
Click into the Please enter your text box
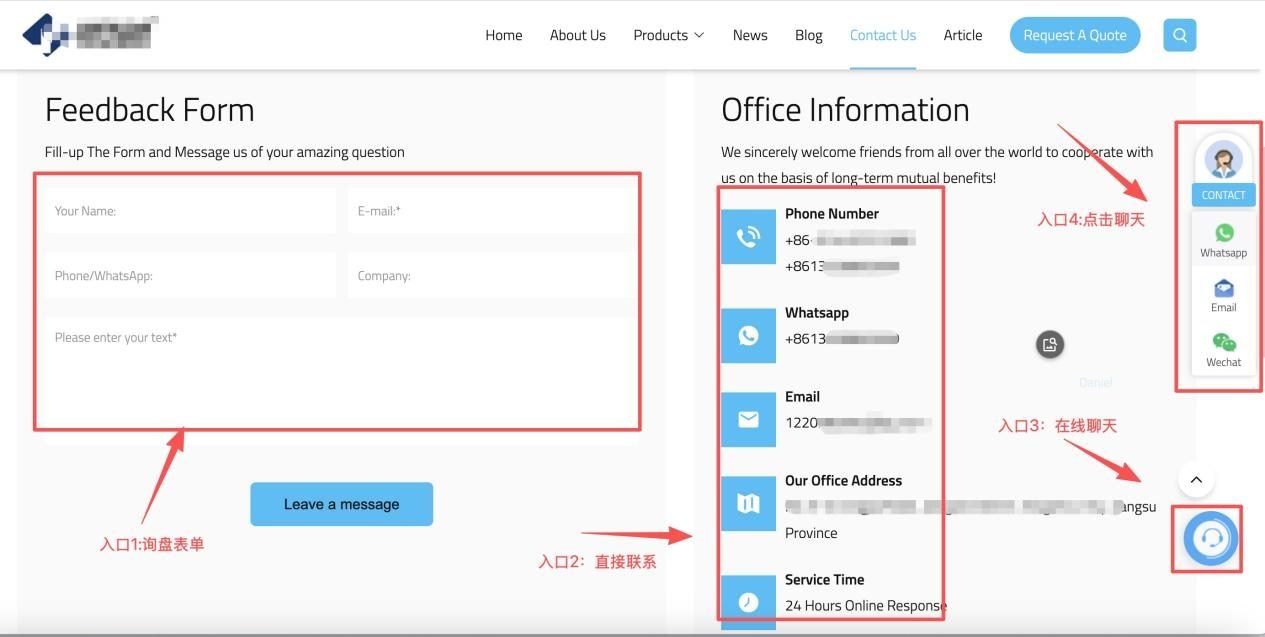[x=339, y=381]
